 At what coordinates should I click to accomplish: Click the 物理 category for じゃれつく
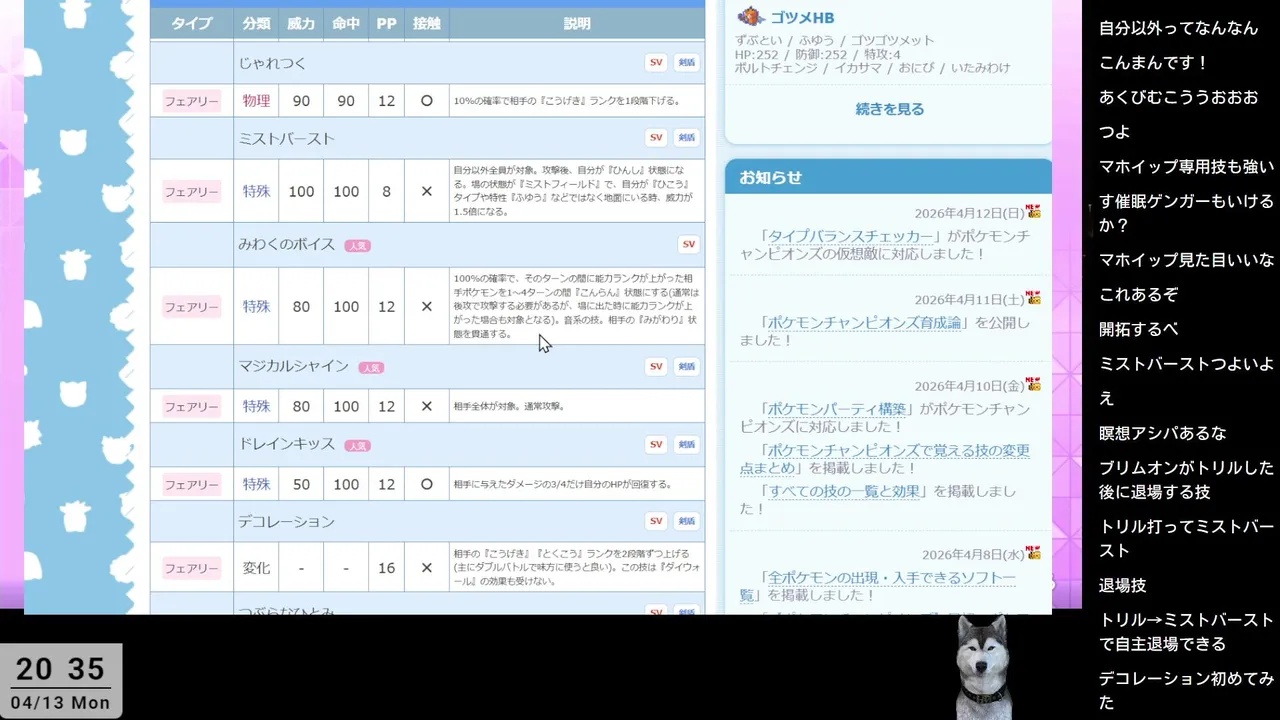(x=256, y=101)
